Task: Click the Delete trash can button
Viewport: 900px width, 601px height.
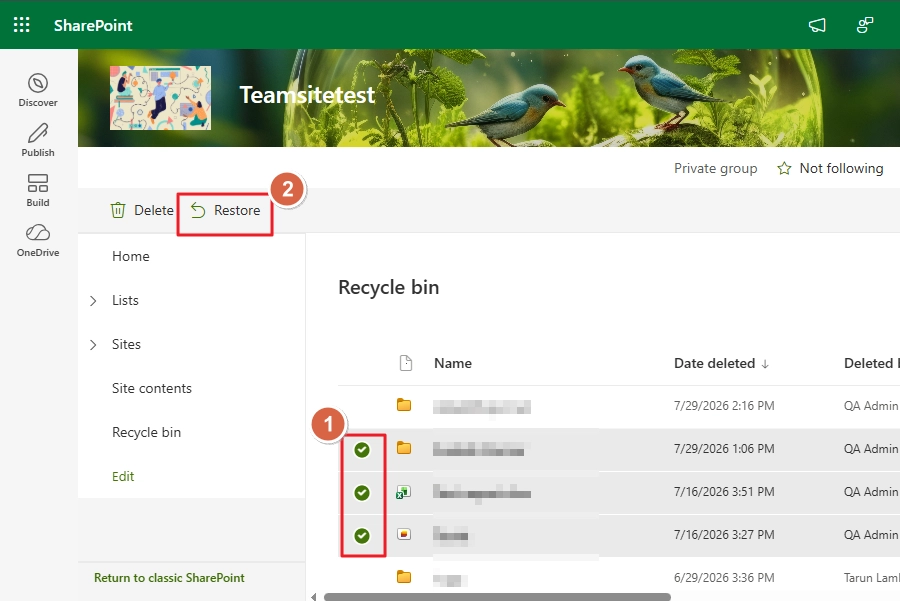Action: 142,210
